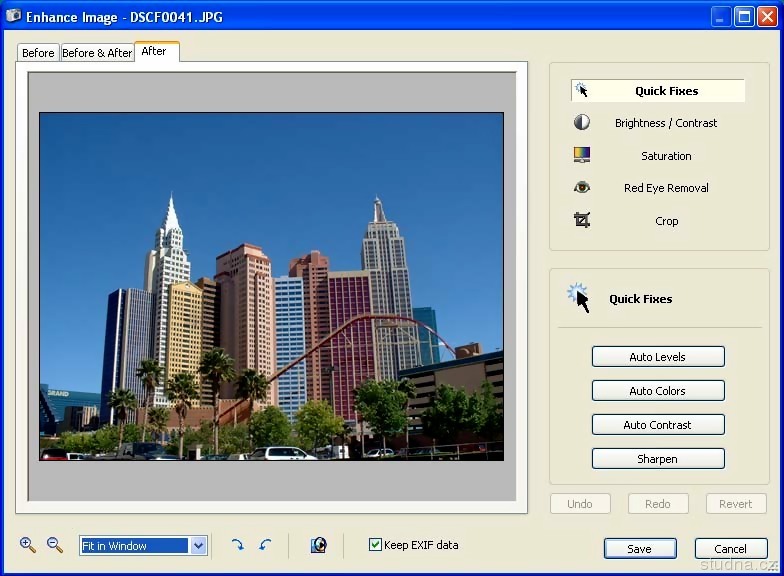Rotate image counter-clockwise with the arrow icon
The height and width of the screenshot is (576, 784).
pyautogui.click(x=265, y=545)
